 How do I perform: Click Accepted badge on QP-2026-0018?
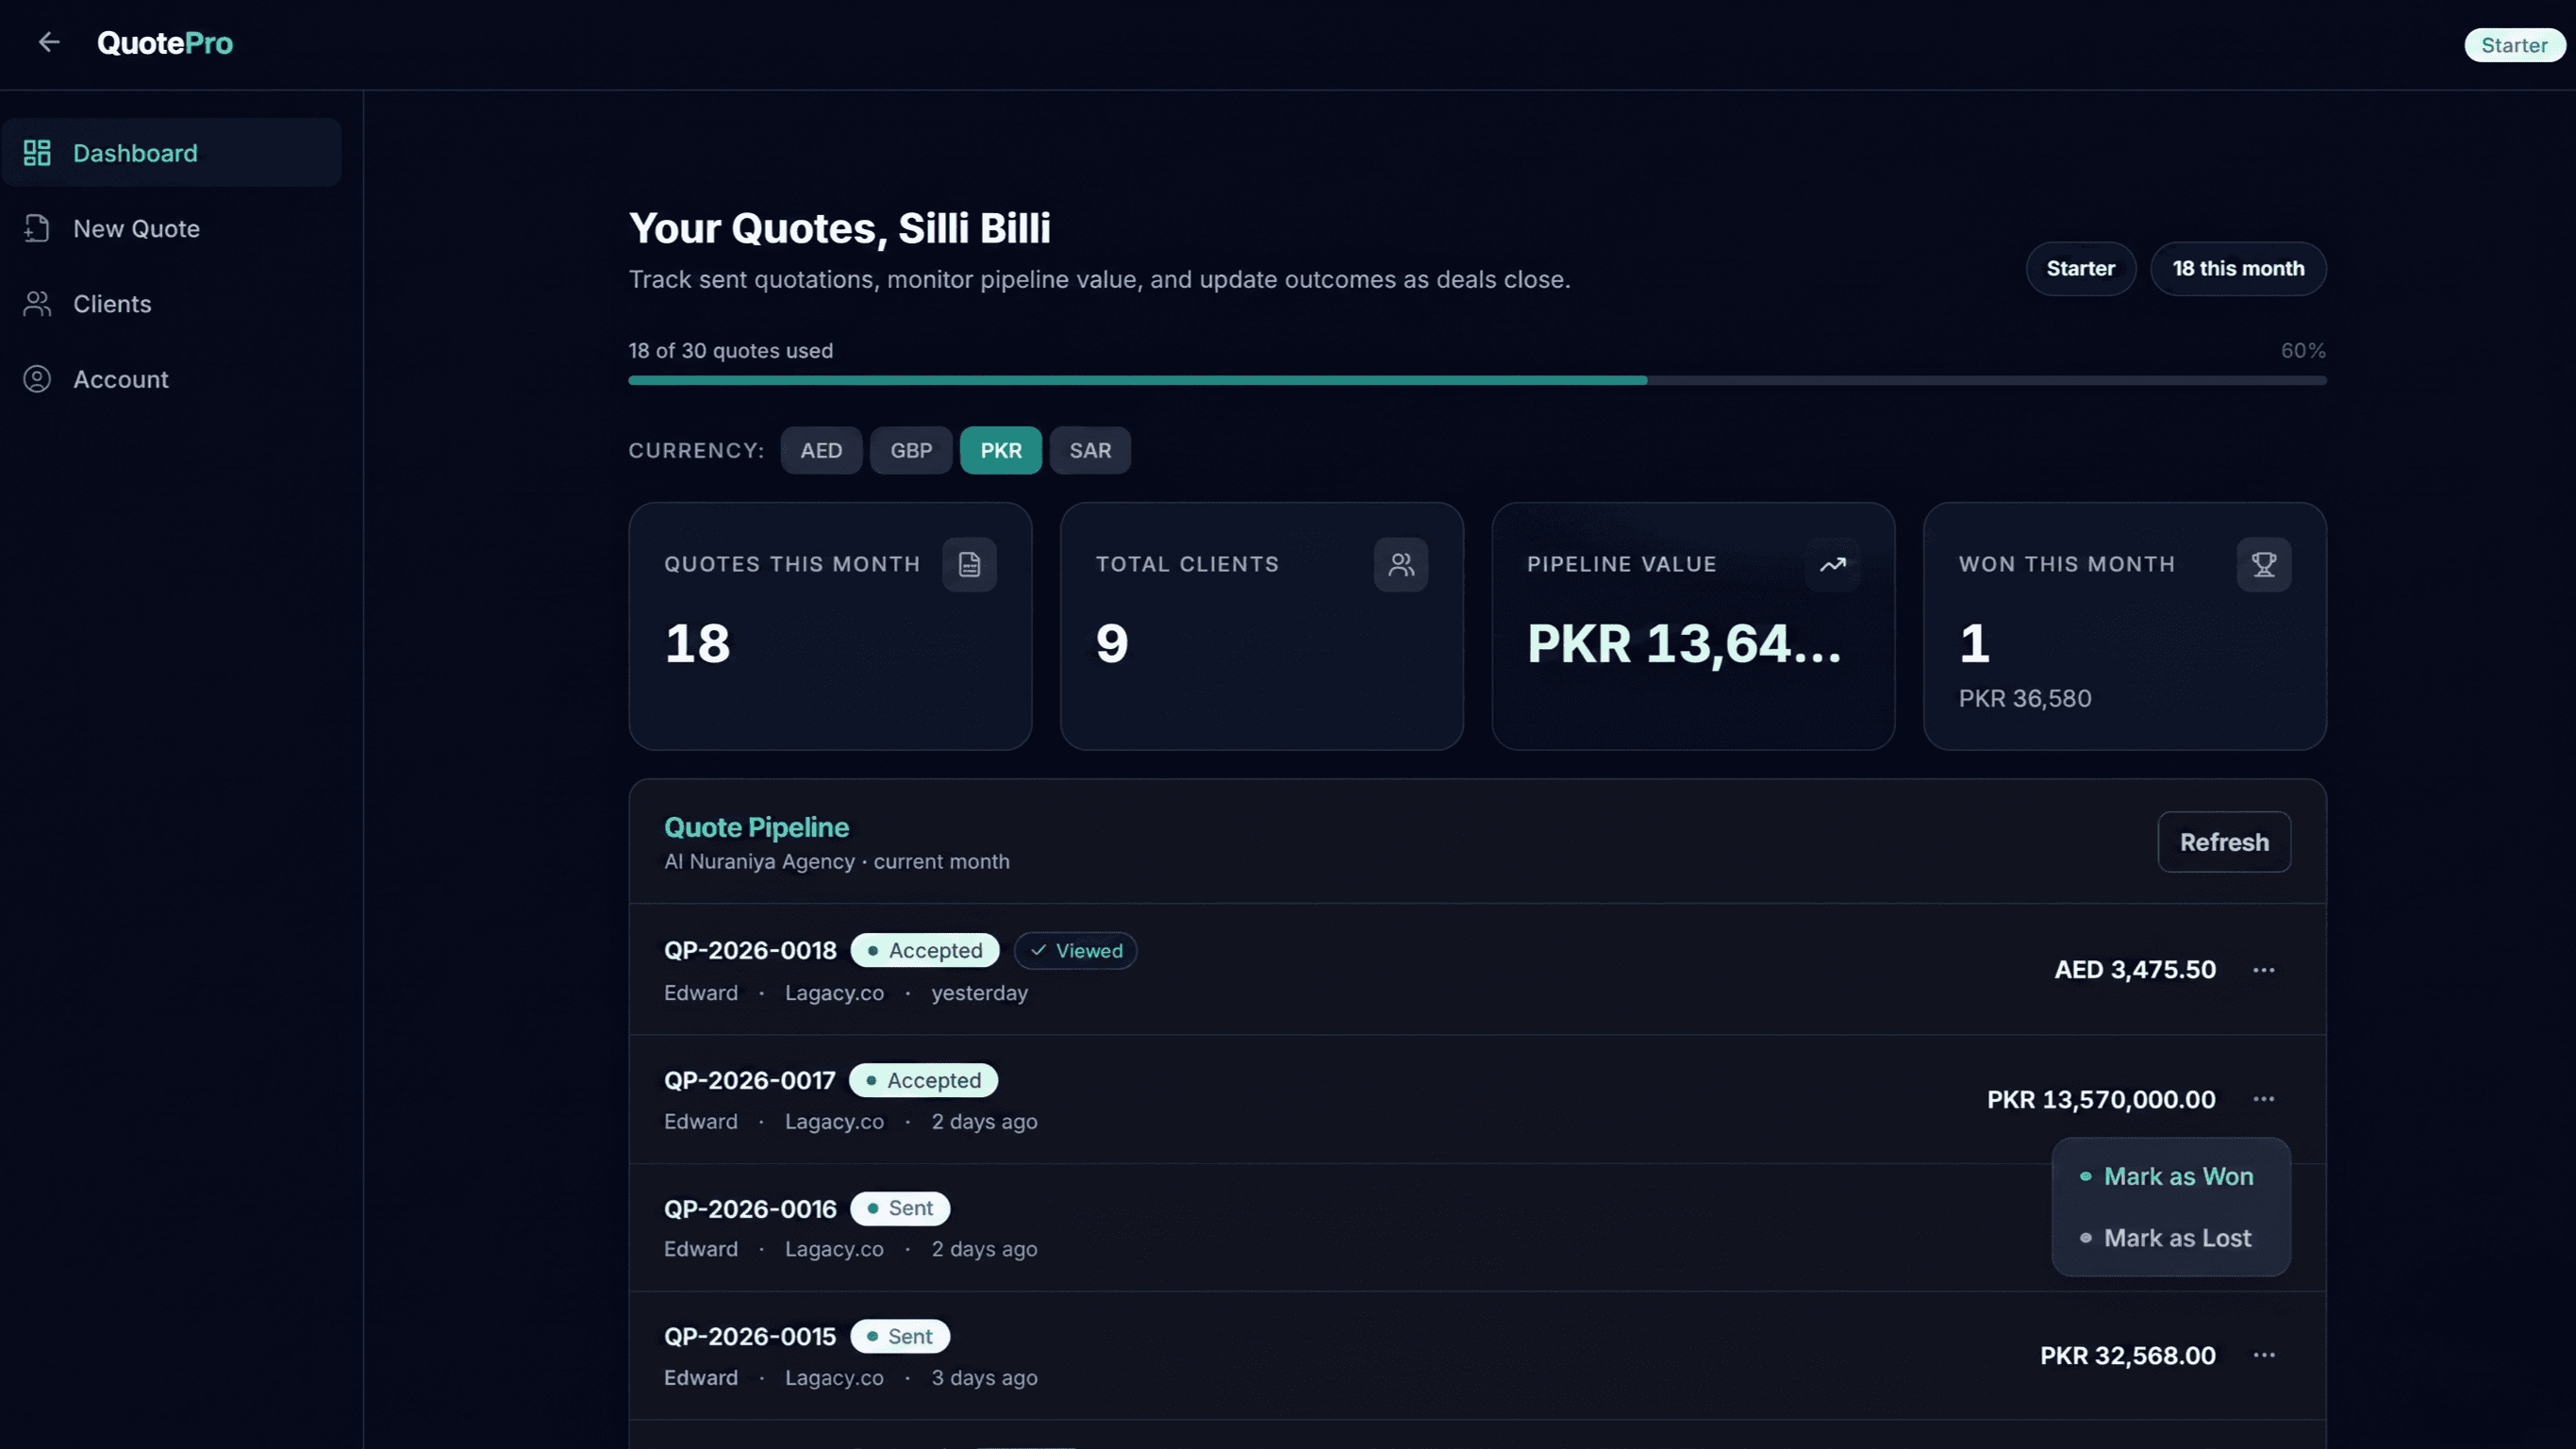[x=925, y=950]
